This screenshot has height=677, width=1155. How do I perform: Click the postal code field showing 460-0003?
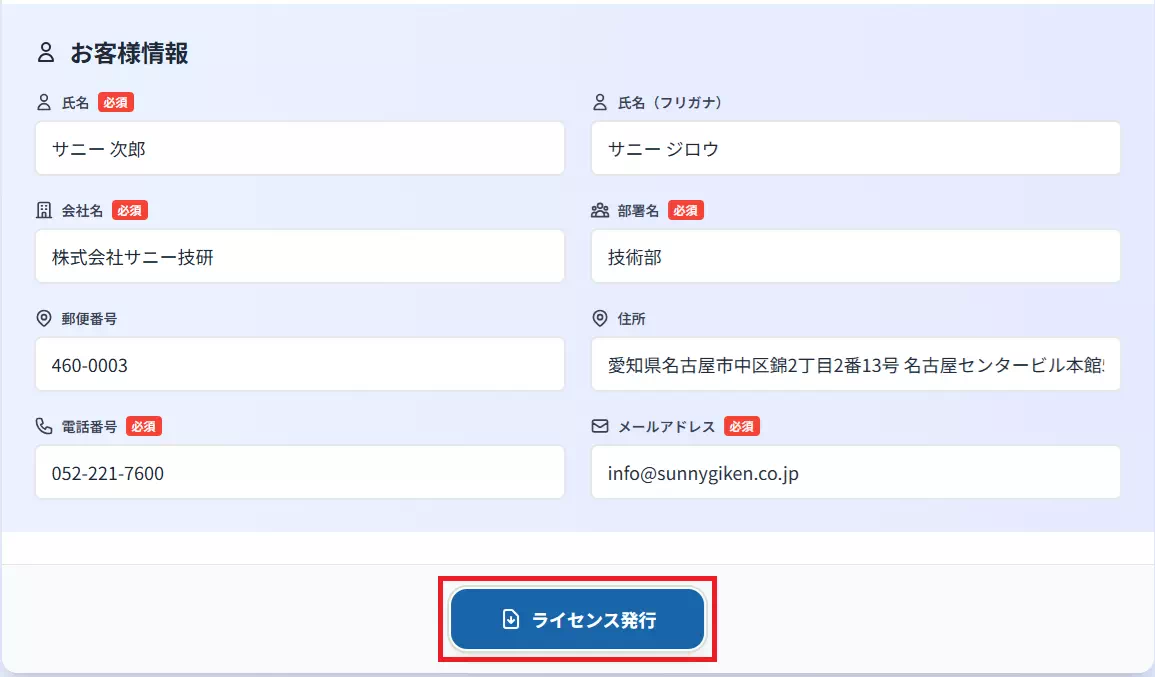[300, 364]
